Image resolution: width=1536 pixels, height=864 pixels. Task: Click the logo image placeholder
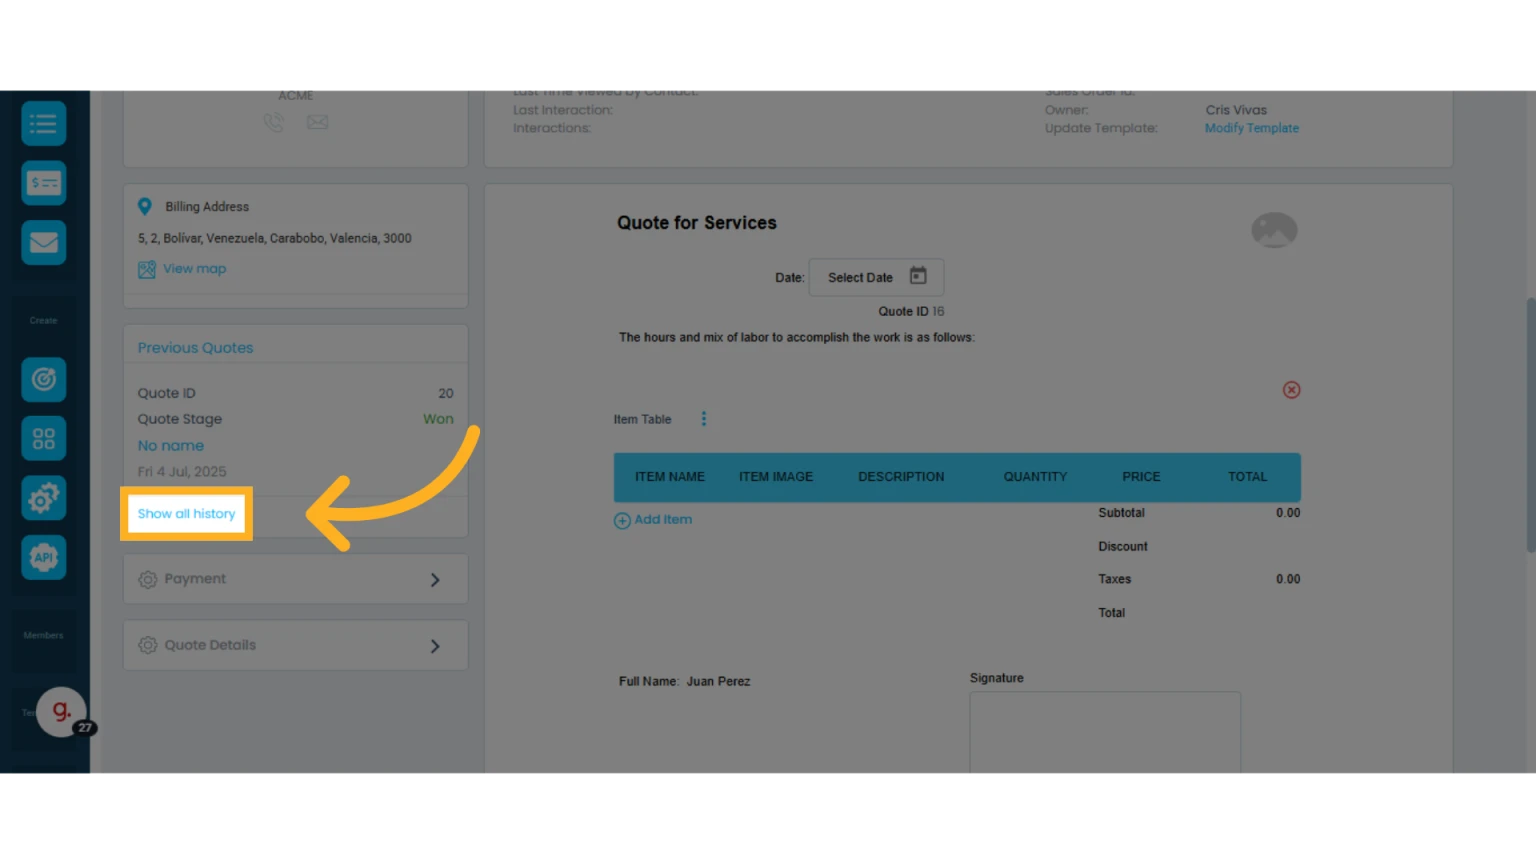(1274, 230)
